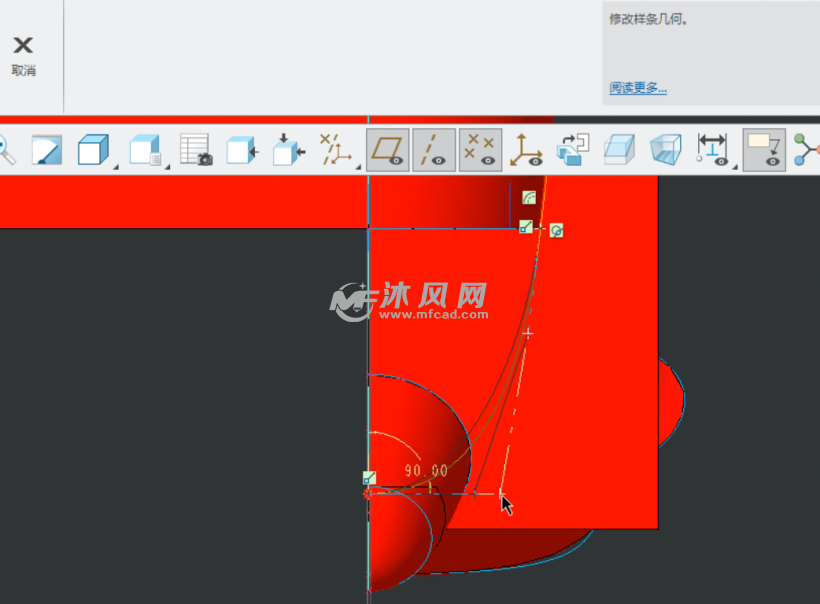Expand the Datum Display Filters dropdown arrow
820x604 pixels.
358,167
